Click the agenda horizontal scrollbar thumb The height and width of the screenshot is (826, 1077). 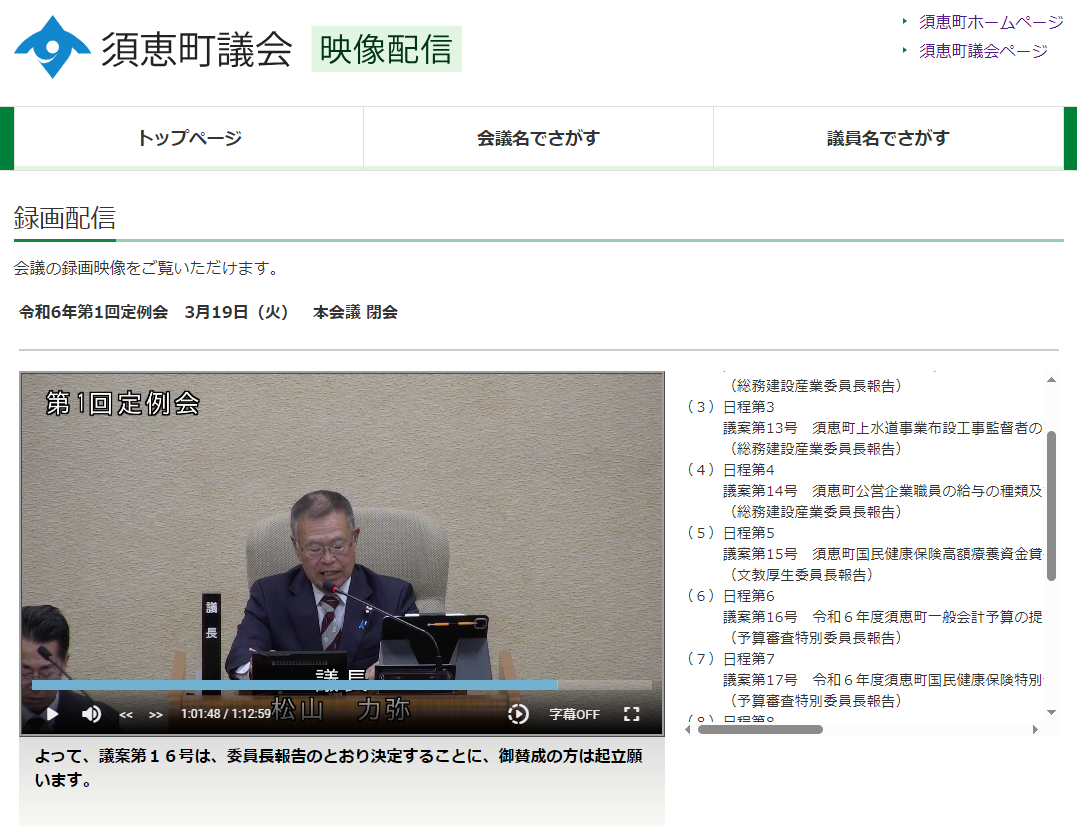pos(760,729)
